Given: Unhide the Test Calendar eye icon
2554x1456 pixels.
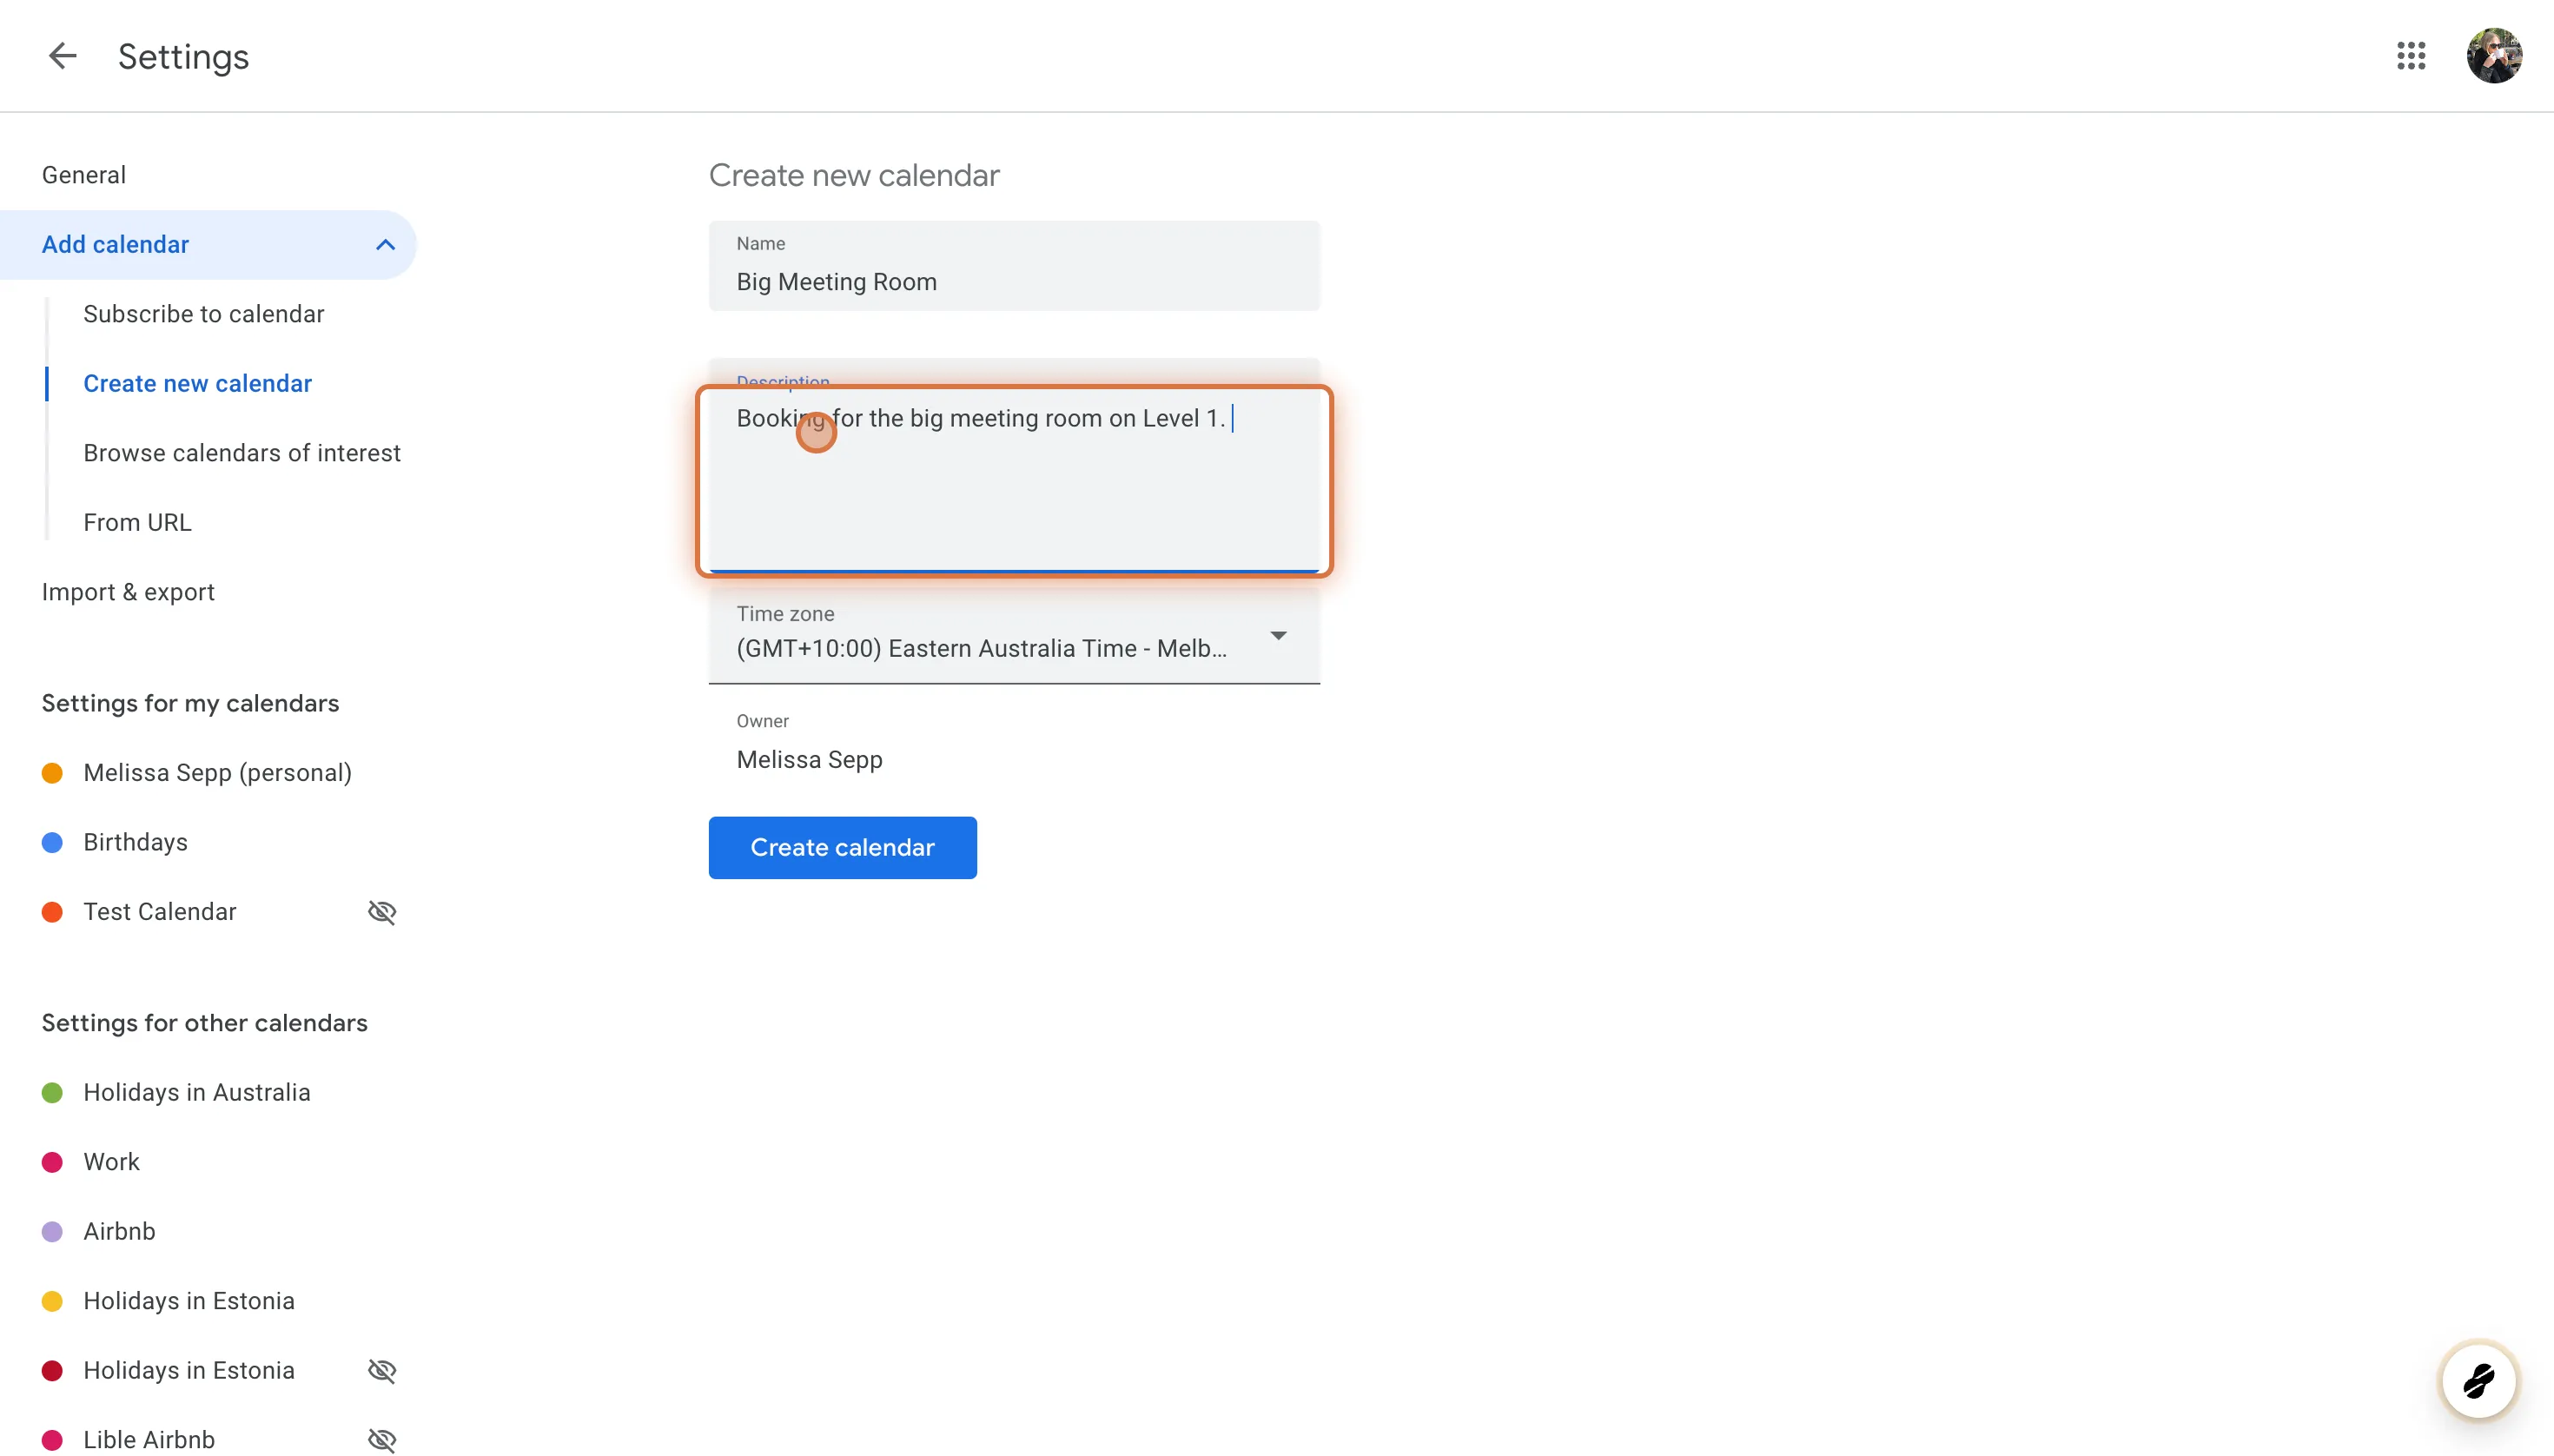Looking at the screenshot, I should point(382,912).
